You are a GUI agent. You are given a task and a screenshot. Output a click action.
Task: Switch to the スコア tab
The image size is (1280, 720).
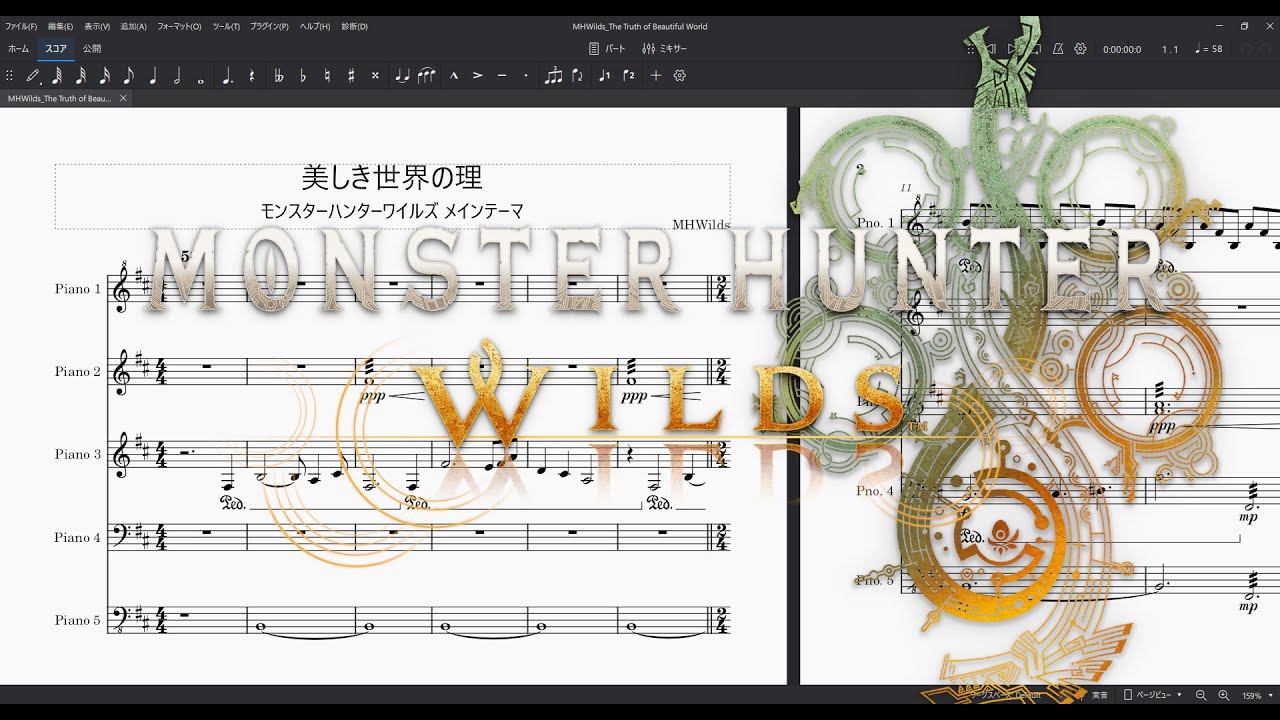pos(56,48)
